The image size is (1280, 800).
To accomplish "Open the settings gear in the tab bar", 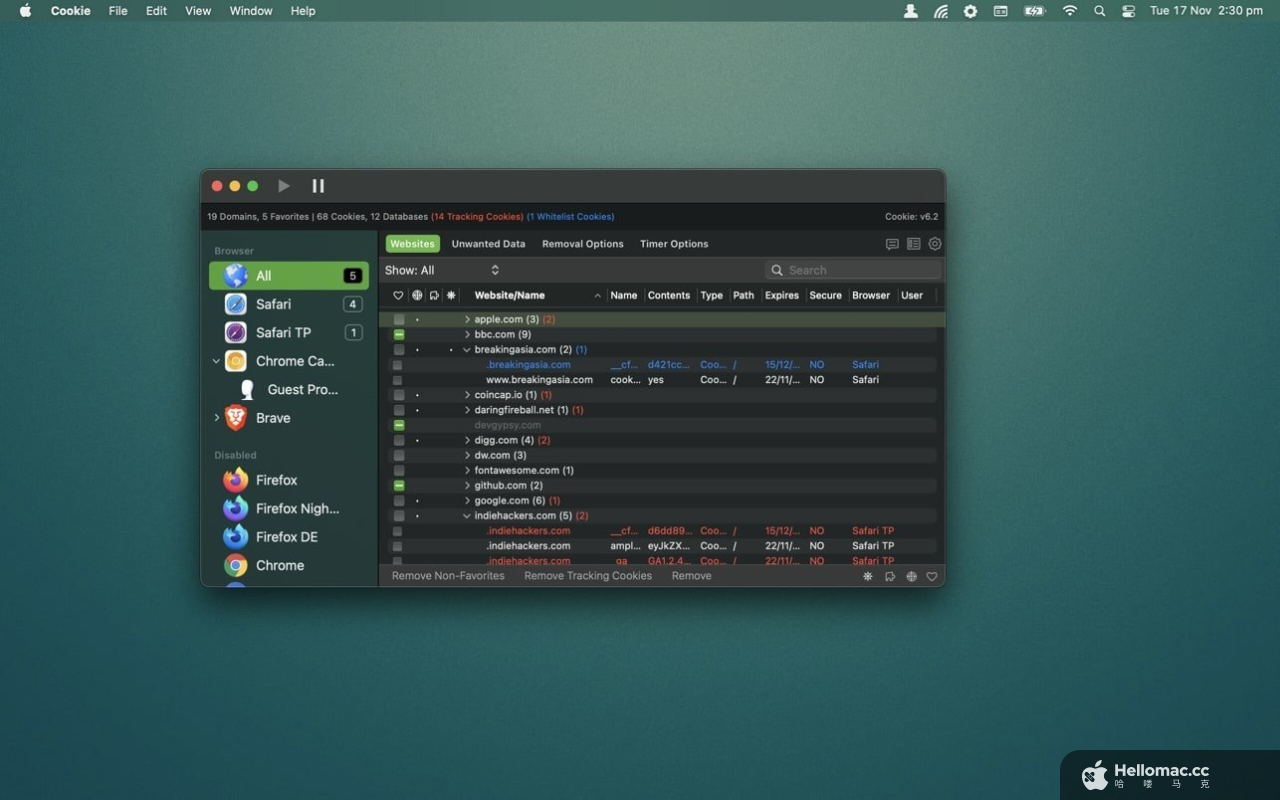I will pos(935,244).
